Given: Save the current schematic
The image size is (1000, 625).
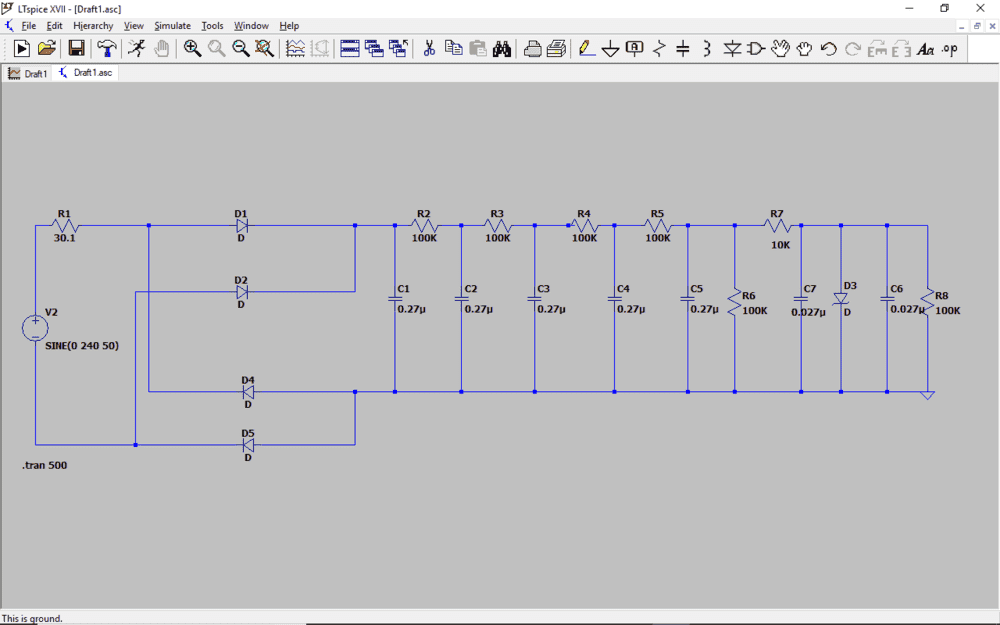Looking at the screenshot, I should (x=75, y=47).
